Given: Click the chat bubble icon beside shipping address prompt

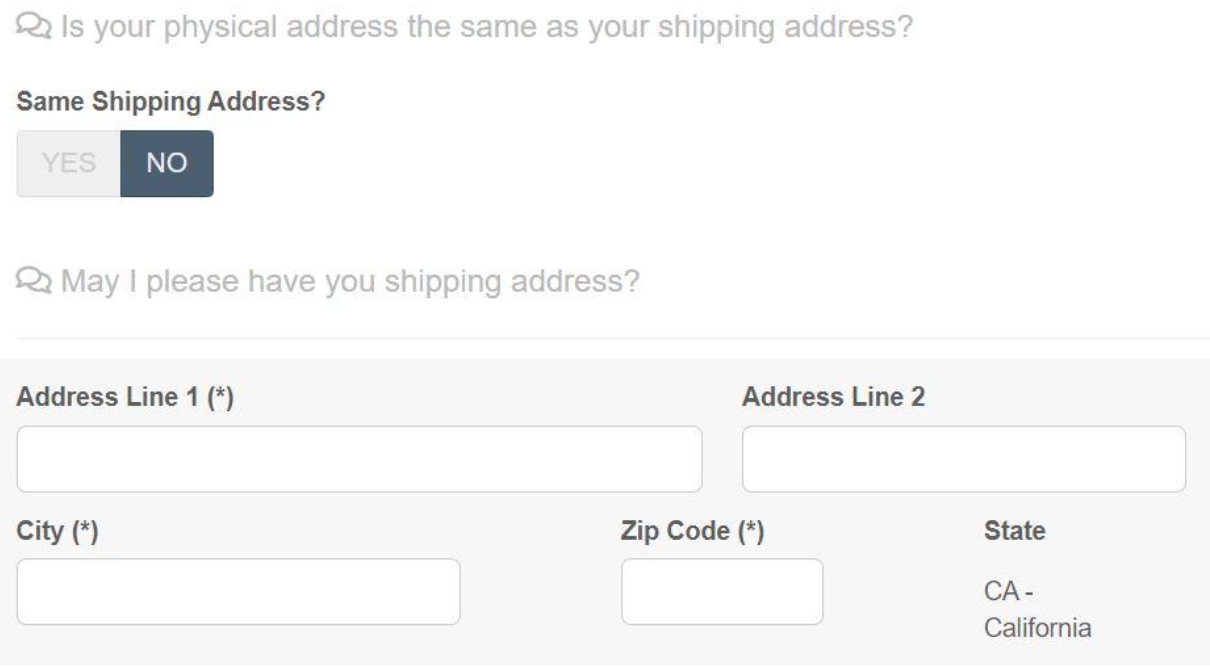Looking at the screenshot, I should [x=30, y=283].
